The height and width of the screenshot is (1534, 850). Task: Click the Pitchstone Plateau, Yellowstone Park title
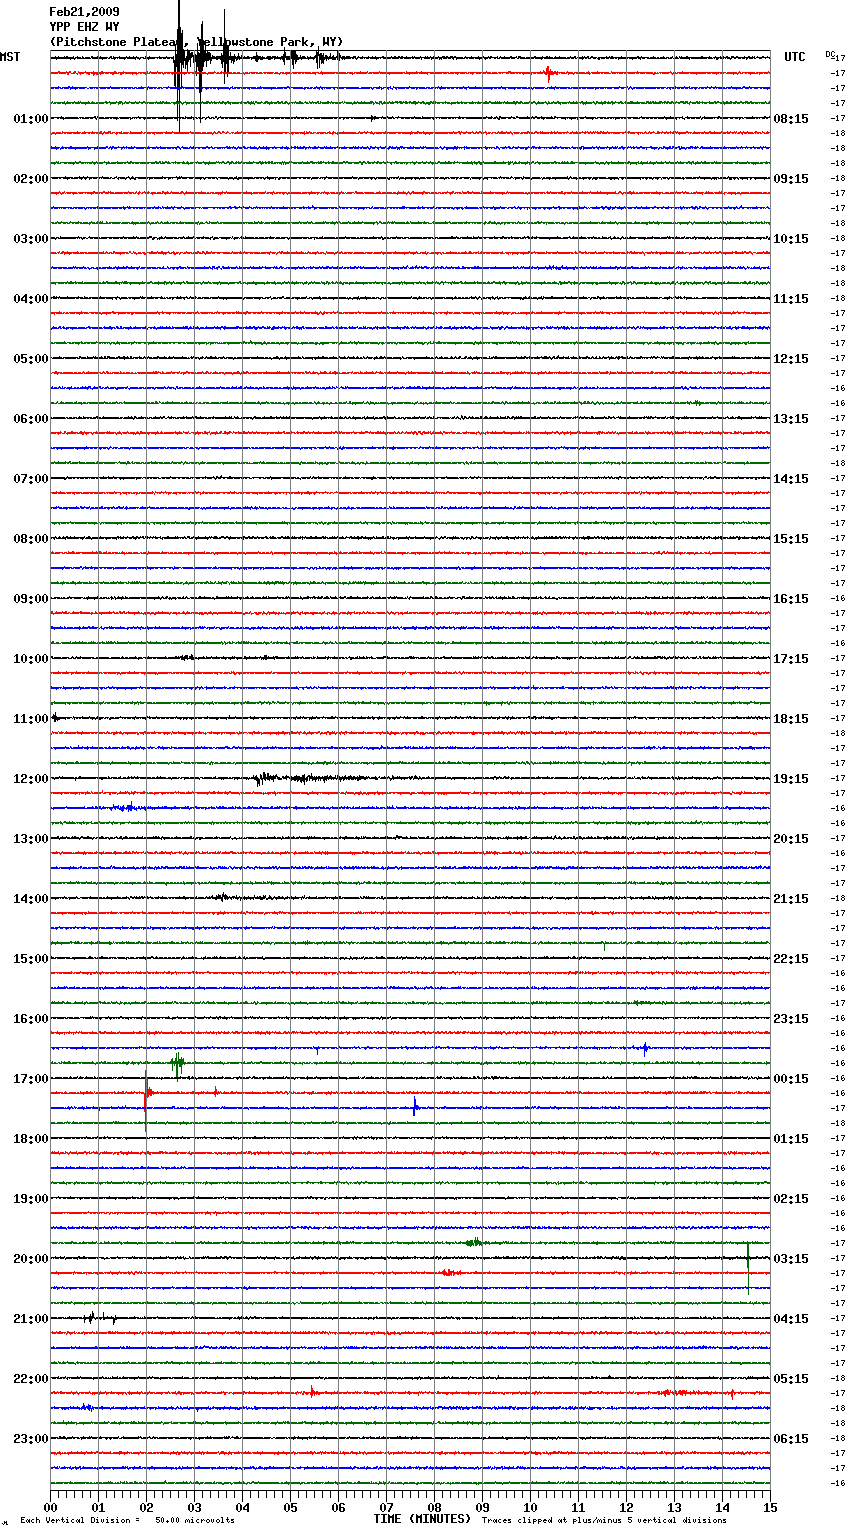tap(196, 42)
